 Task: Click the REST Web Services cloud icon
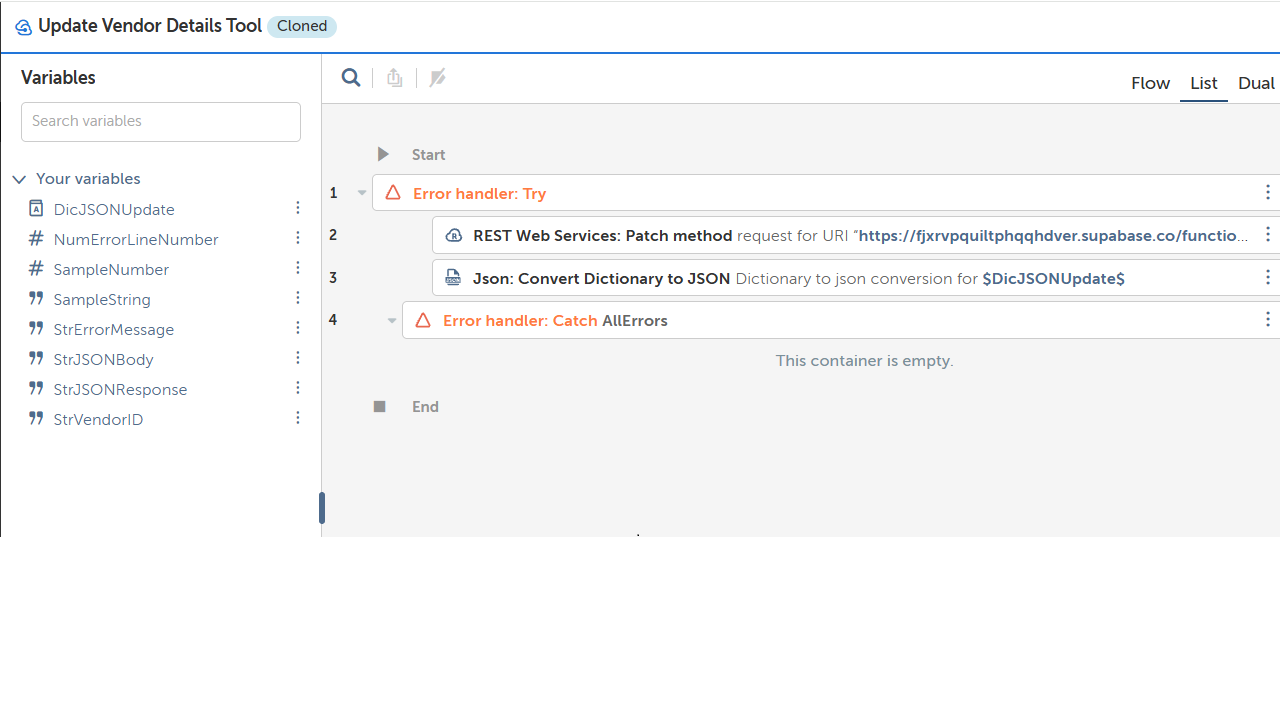point(453,236)
